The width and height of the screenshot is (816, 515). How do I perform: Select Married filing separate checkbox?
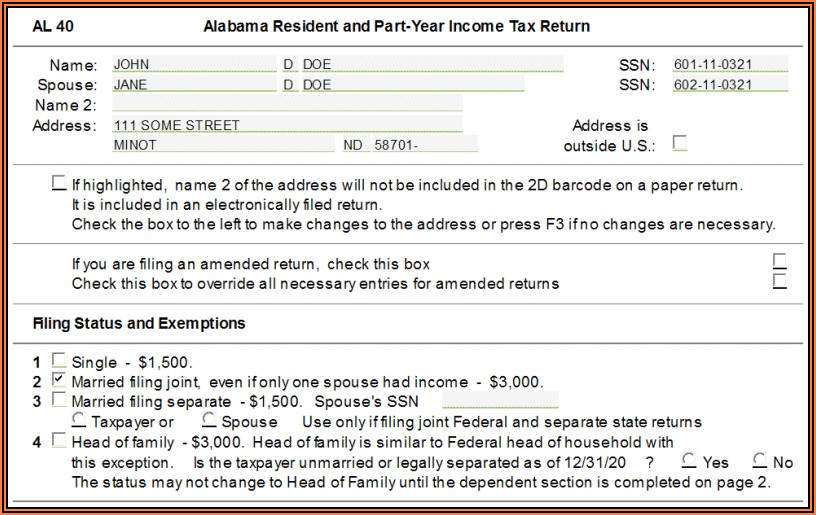(59, 401)
